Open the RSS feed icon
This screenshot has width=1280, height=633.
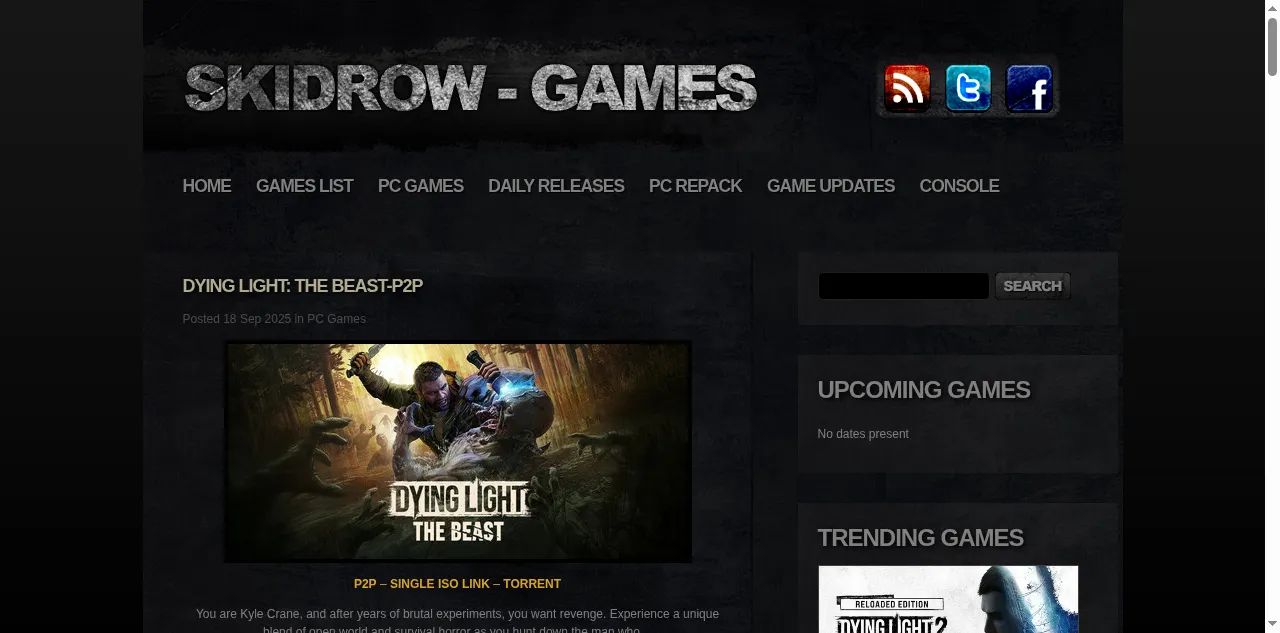(907, 89)
